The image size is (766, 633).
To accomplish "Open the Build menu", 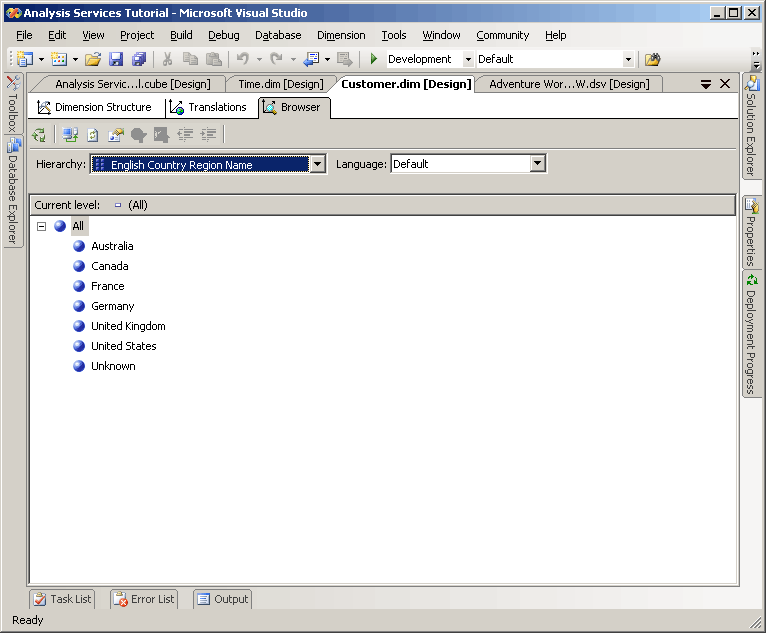I will coord(181,35).
